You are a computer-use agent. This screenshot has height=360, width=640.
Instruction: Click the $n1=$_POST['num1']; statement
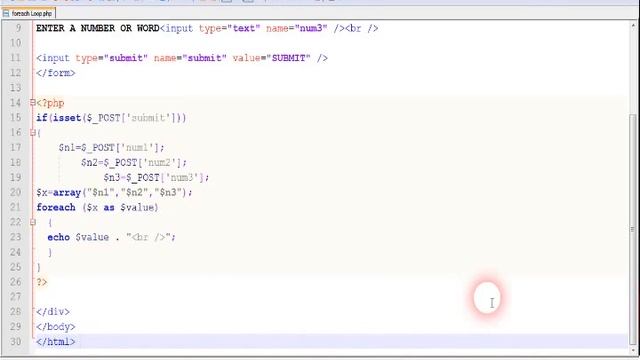click(111, 148)
